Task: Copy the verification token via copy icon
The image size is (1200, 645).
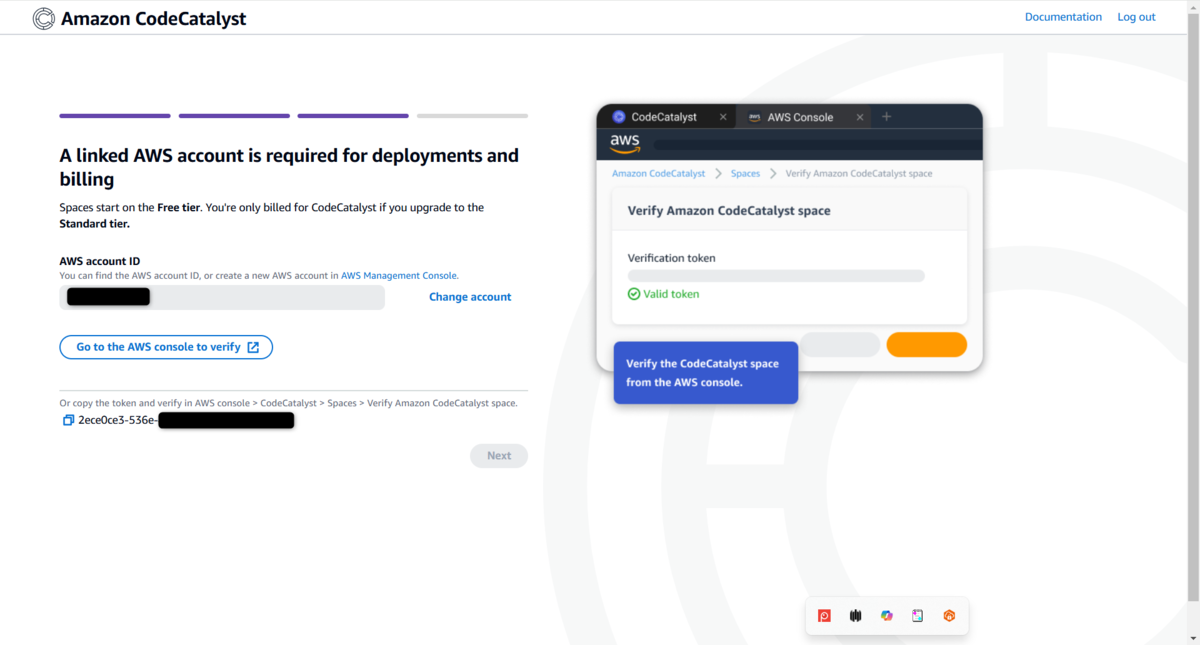Action: click(x=68, y=421)
